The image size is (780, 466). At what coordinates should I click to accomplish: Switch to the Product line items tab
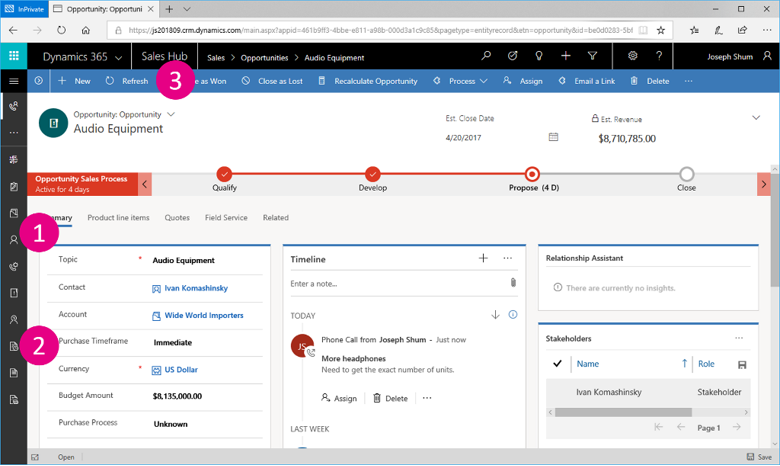click(x=118, y=217)
